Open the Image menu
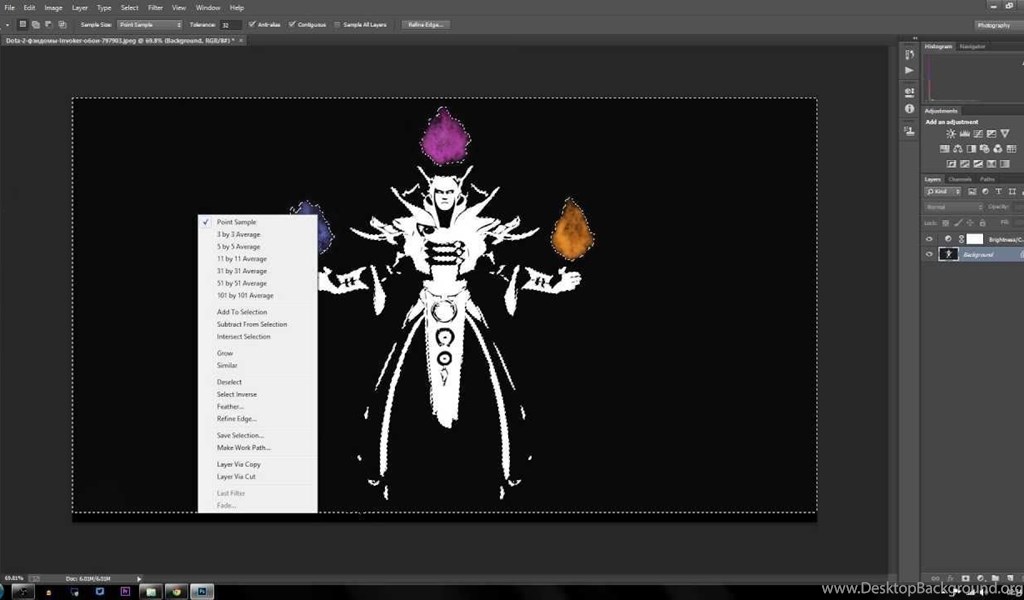 [x=53, y=7]
